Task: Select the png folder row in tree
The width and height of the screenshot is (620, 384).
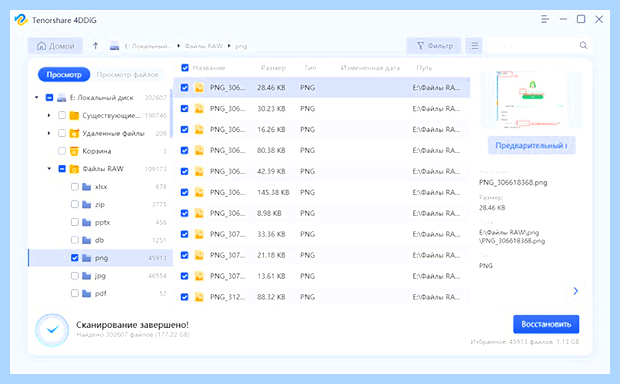Action: (x=100, y=258)
